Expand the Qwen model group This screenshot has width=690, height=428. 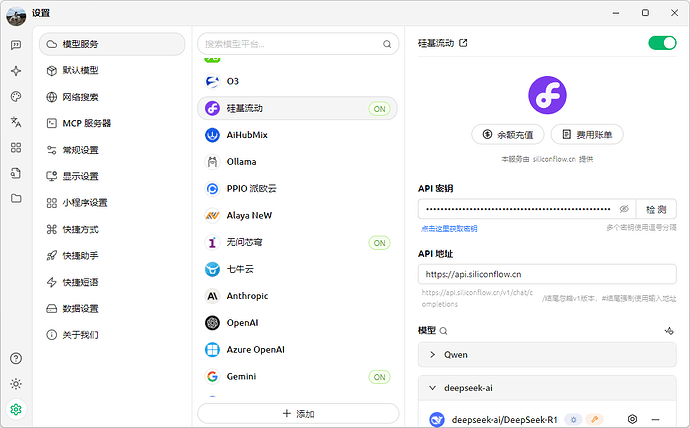click(547, 355)
